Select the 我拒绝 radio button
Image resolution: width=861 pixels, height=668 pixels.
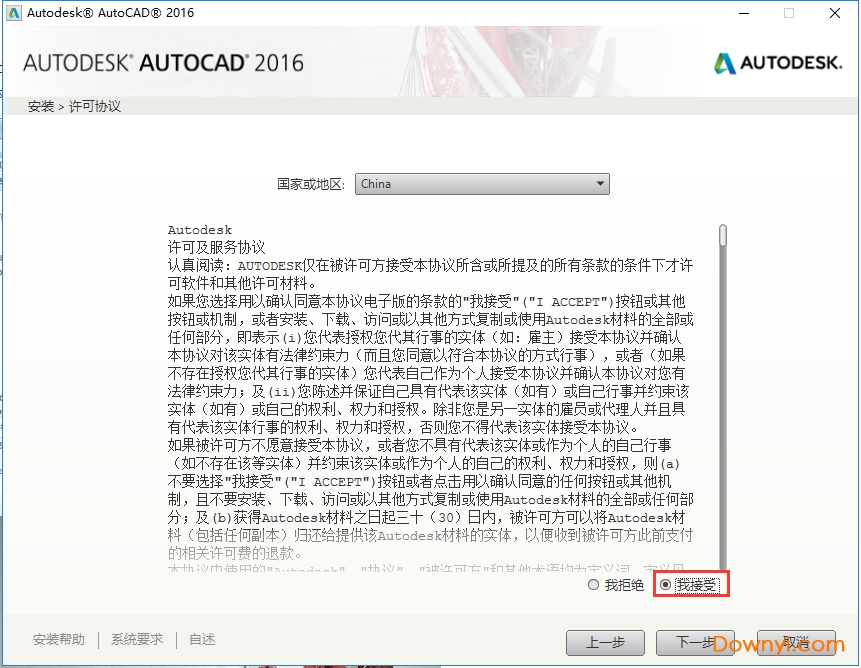click(x=593, y=586)
